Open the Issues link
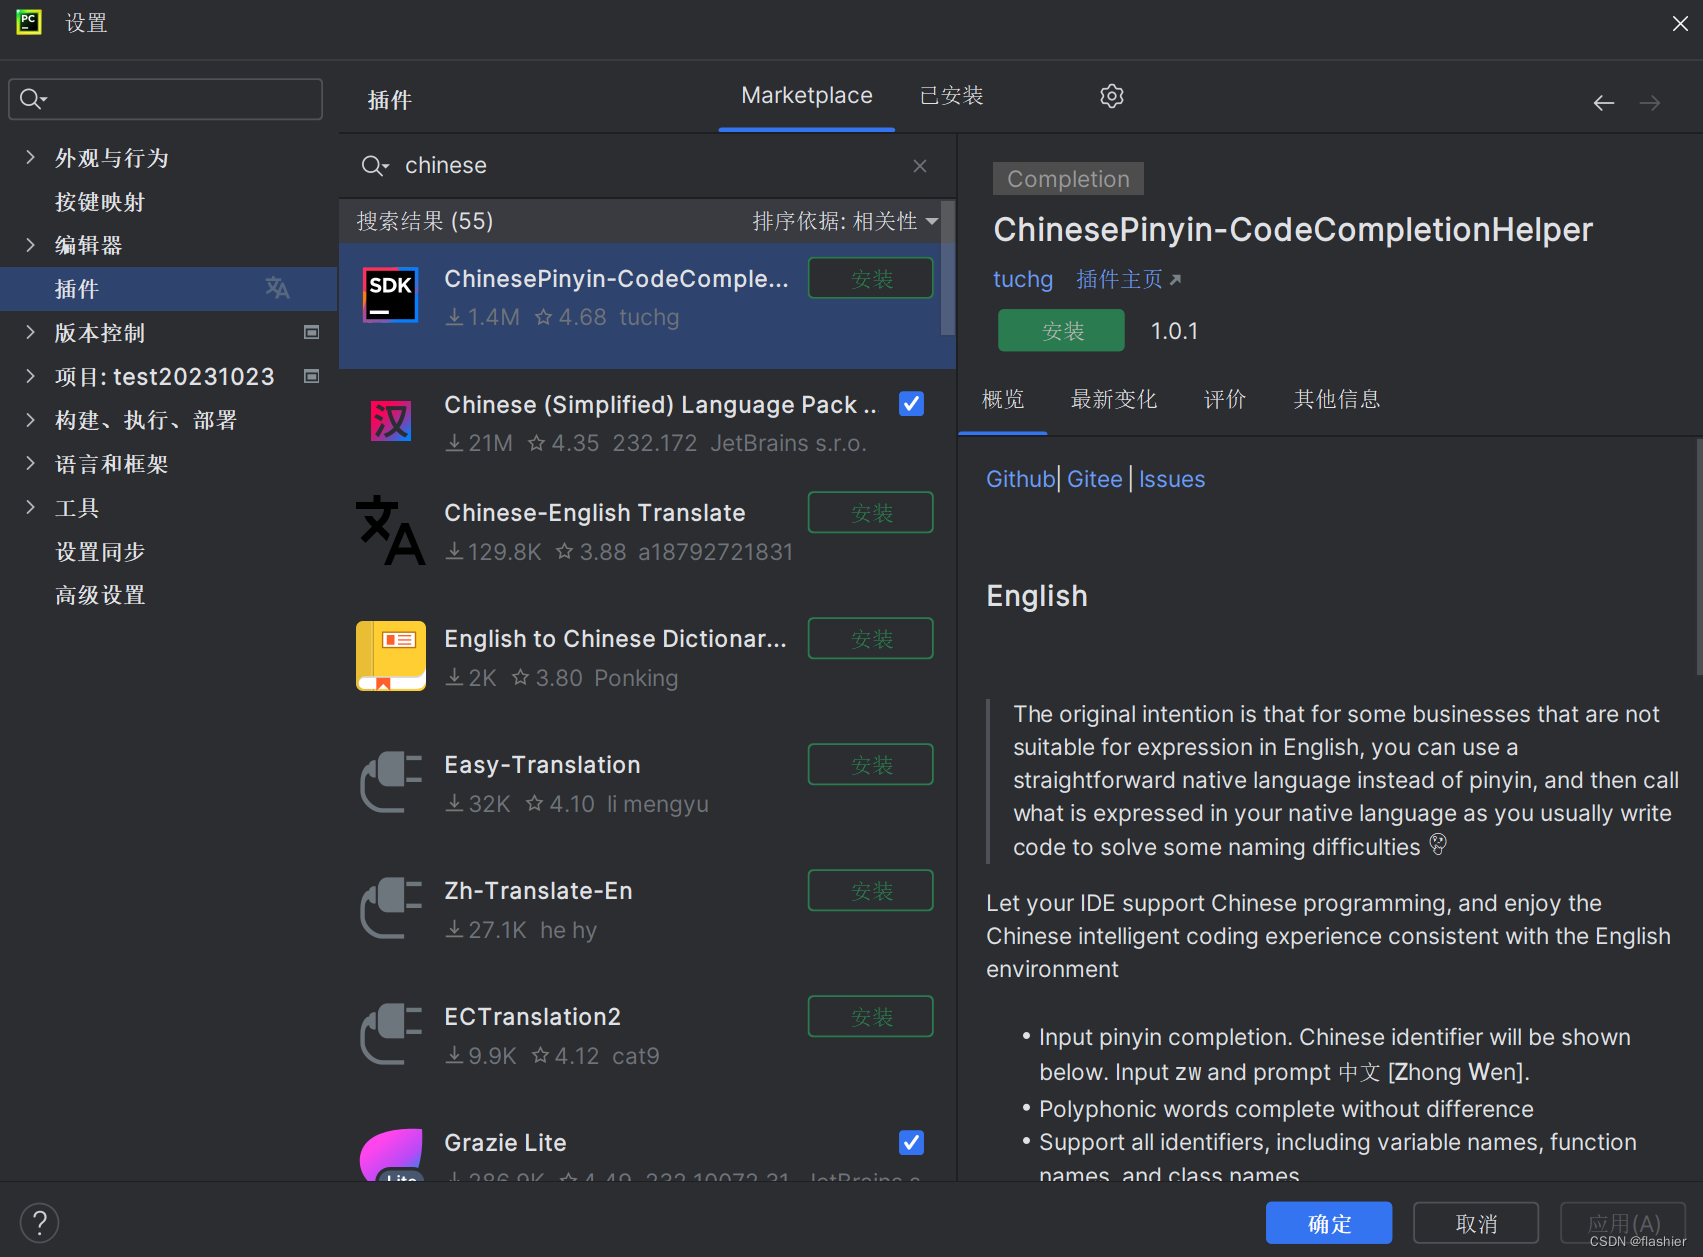Viewport: 1703px width, 1257px height. (x=1171, y=479)
